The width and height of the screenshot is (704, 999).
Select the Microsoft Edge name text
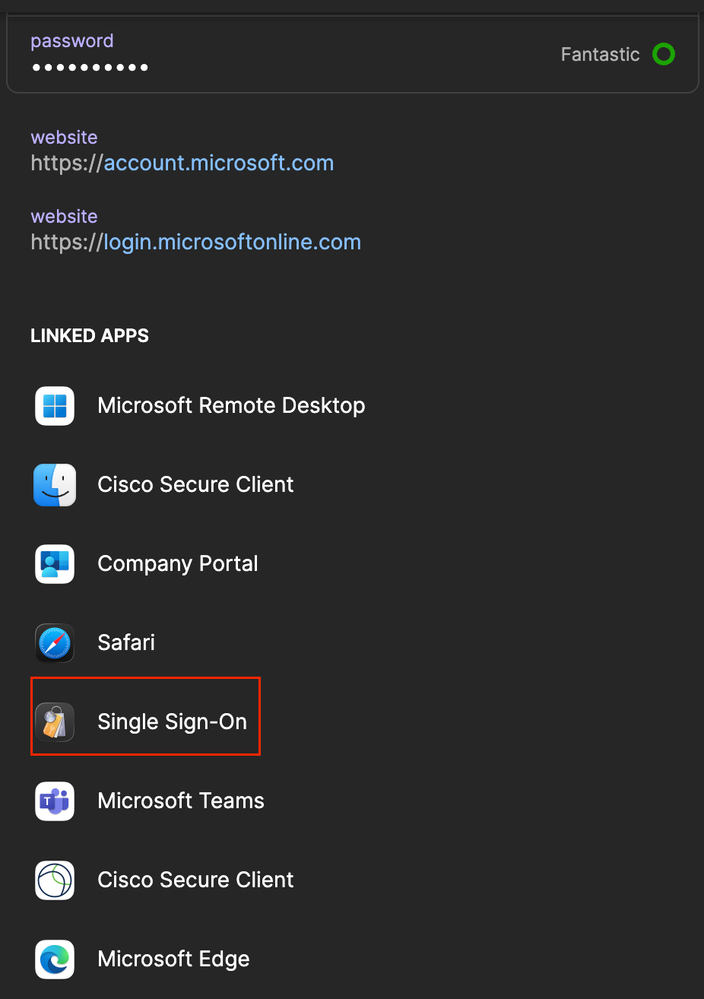point(174,959)
